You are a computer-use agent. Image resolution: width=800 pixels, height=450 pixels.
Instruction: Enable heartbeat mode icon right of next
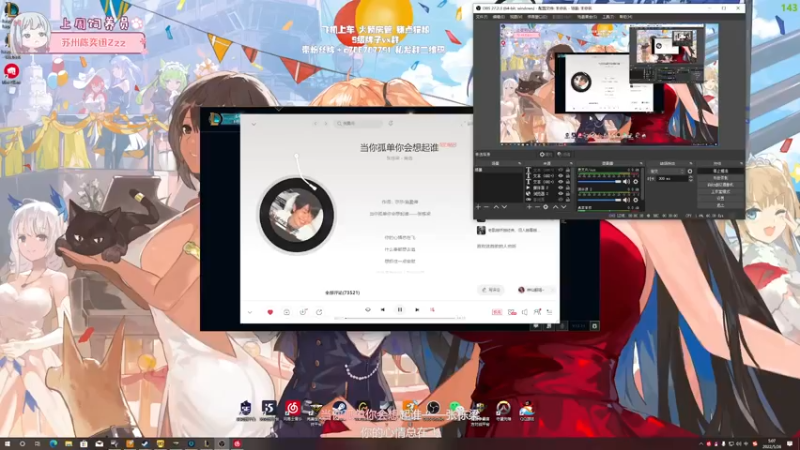click(x=432, y=310)
